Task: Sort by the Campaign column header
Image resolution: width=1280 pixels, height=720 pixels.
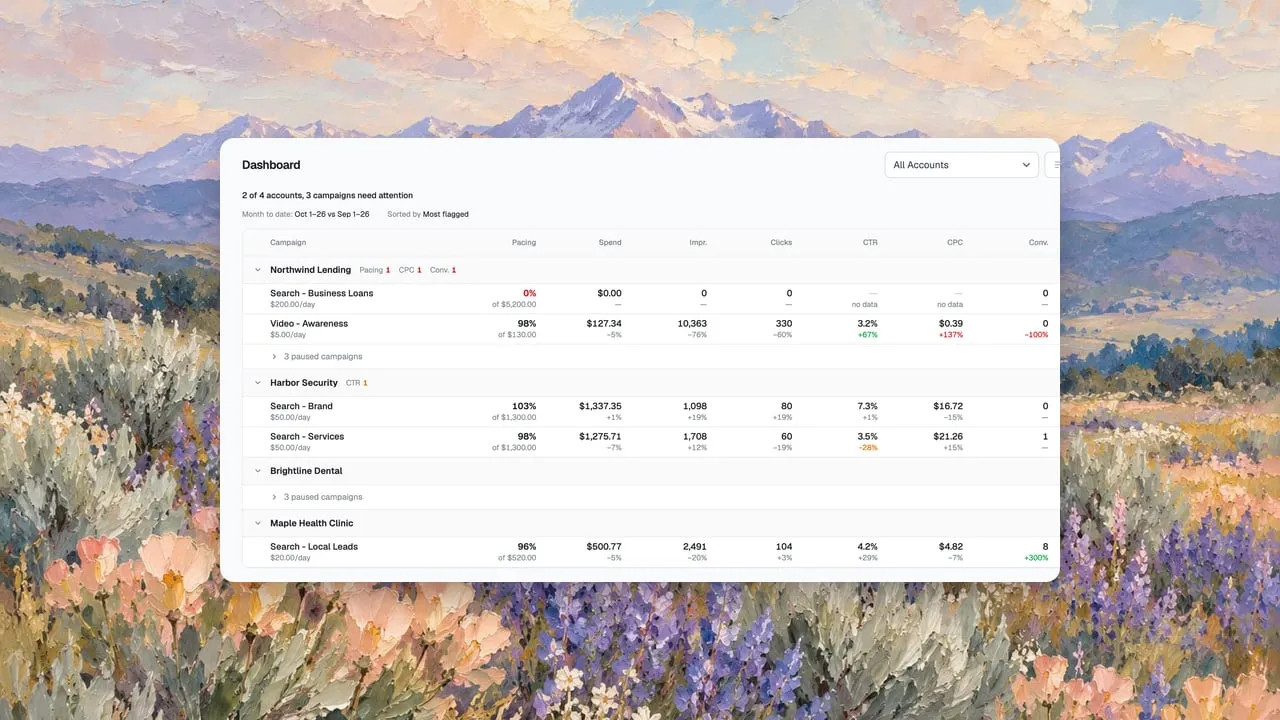Action: click(288, 243)
